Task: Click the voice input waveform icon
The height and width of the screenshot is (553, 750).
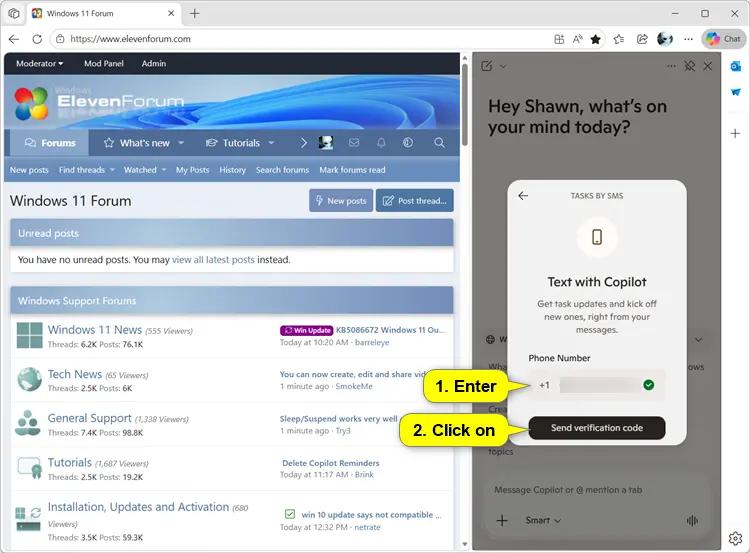Action: click(692, 520)
